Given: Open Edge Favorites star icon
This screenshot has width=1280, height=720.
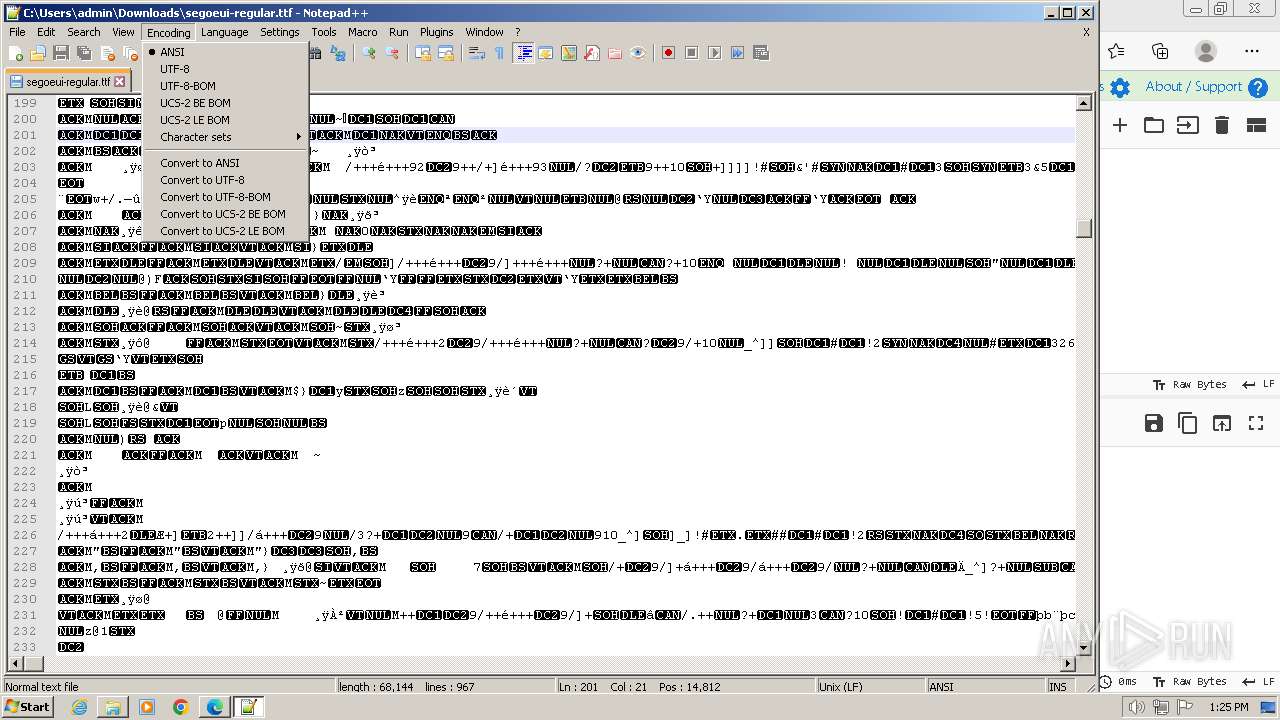Looking at the screenshot, I should point(1117,51).
